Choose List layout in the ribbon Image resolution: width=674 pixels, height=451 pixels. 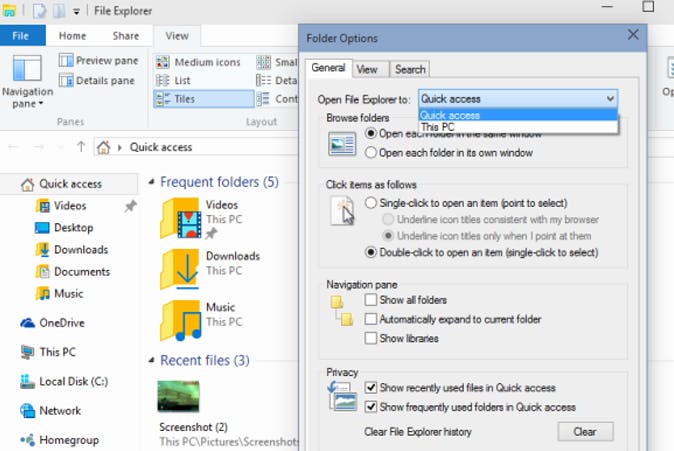(x=173, y=80)
